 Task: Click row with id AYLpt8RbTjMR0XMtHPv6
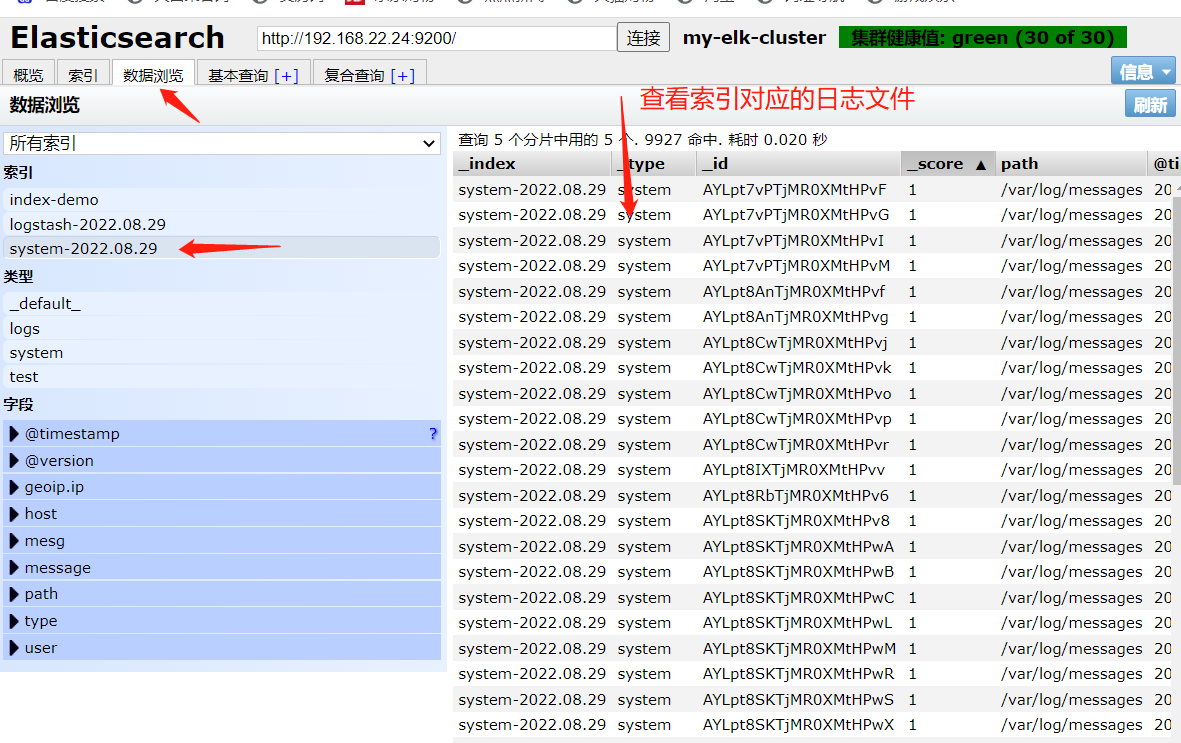click(813, 495)
